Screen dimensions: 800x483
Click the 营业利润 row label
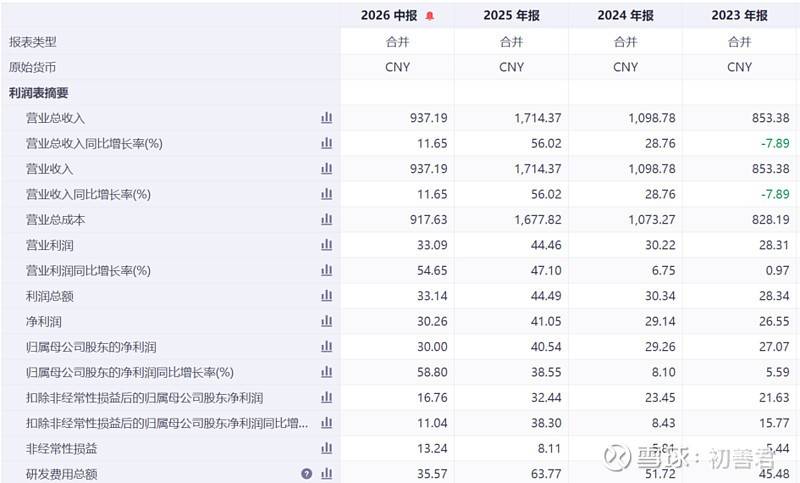[x=49, y=245]
